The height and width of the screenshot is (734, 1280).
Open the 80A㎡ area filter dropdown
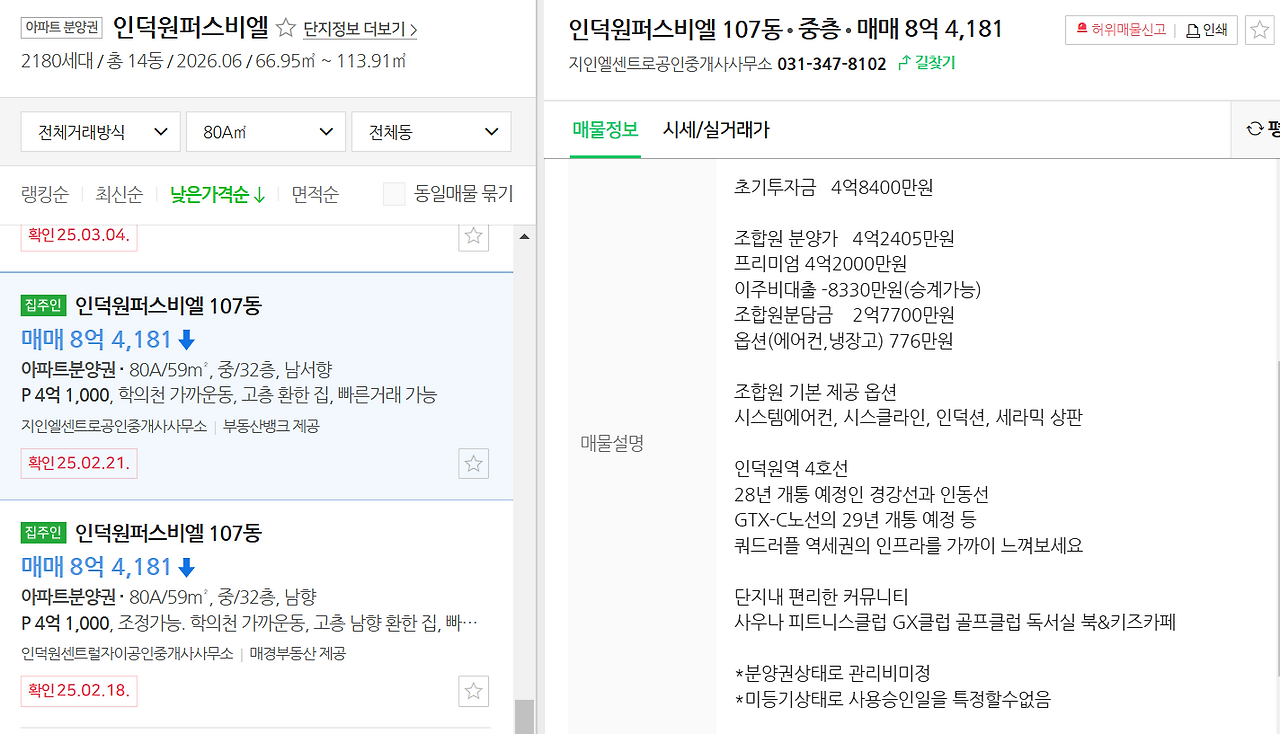(265, 131)
